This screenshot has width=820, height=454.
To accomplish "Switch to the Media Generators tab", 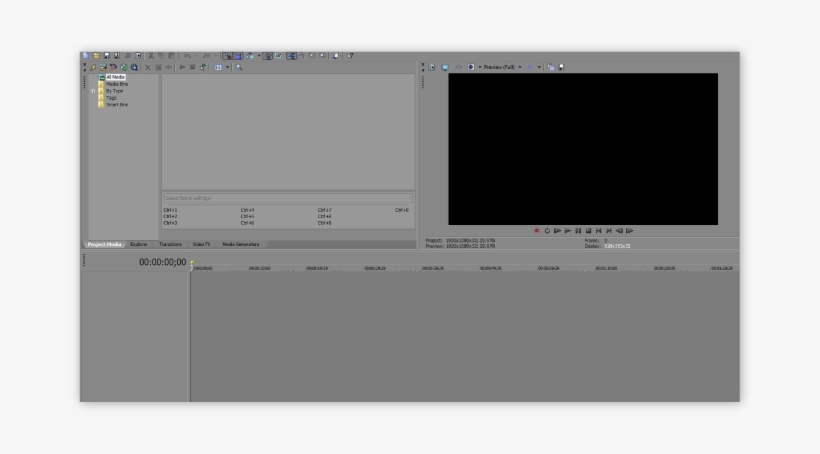I will pos(241,244).
